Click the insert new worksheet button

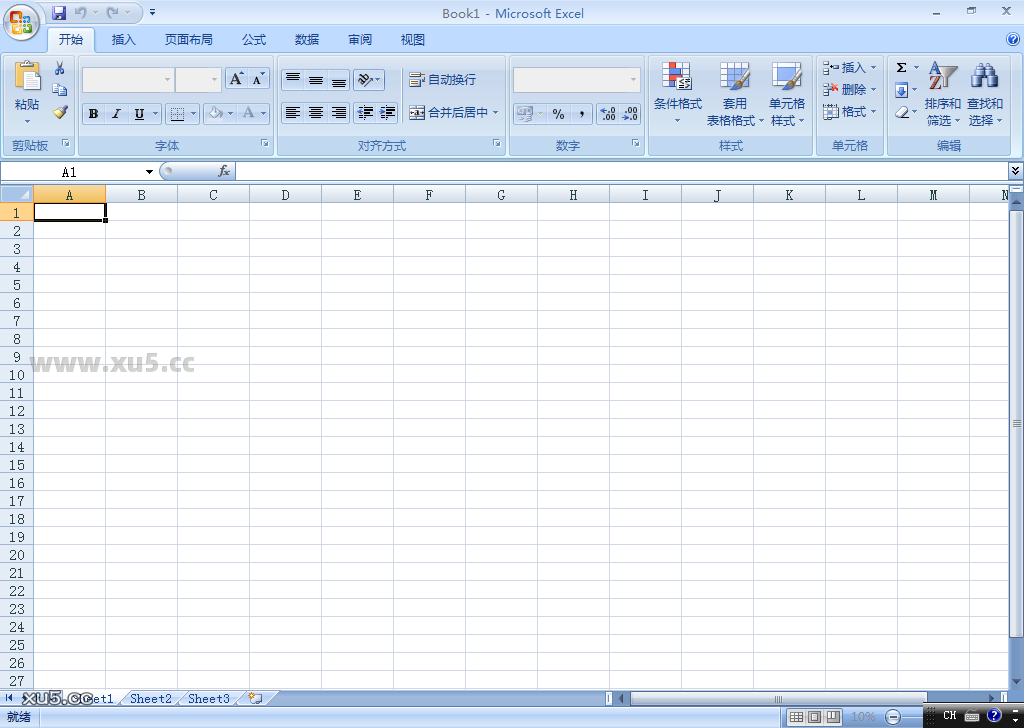(x=253, y=698)
